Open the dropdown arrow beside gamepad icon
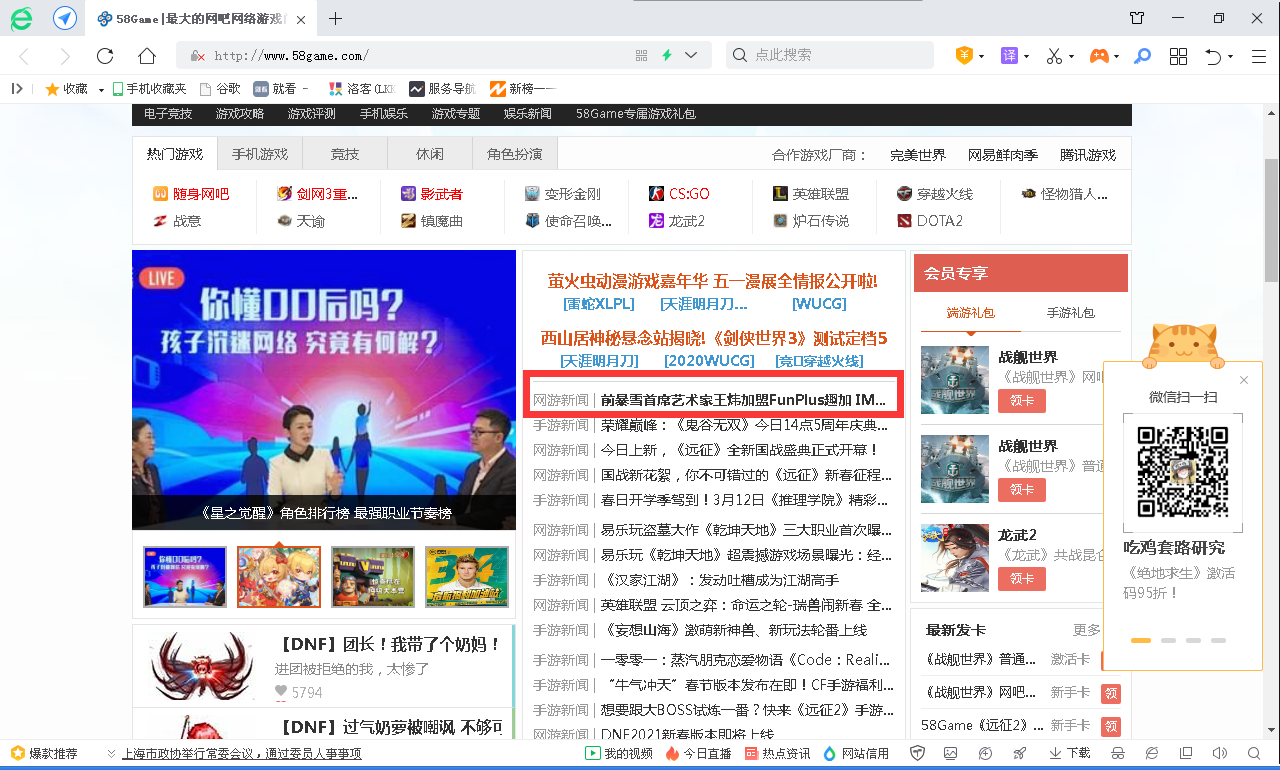The width and height of the screenshot is (1280, 770). coord(1116,57)
